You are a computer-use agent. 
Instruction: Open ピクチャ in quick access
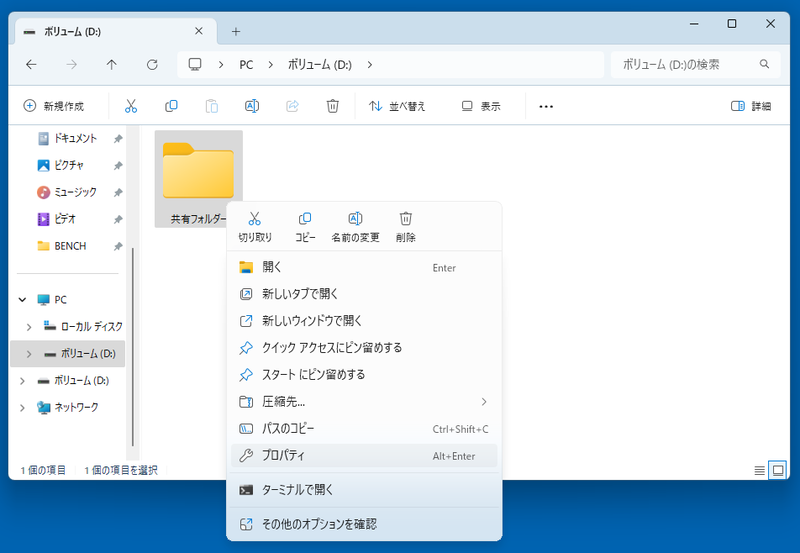coord(68,165)
